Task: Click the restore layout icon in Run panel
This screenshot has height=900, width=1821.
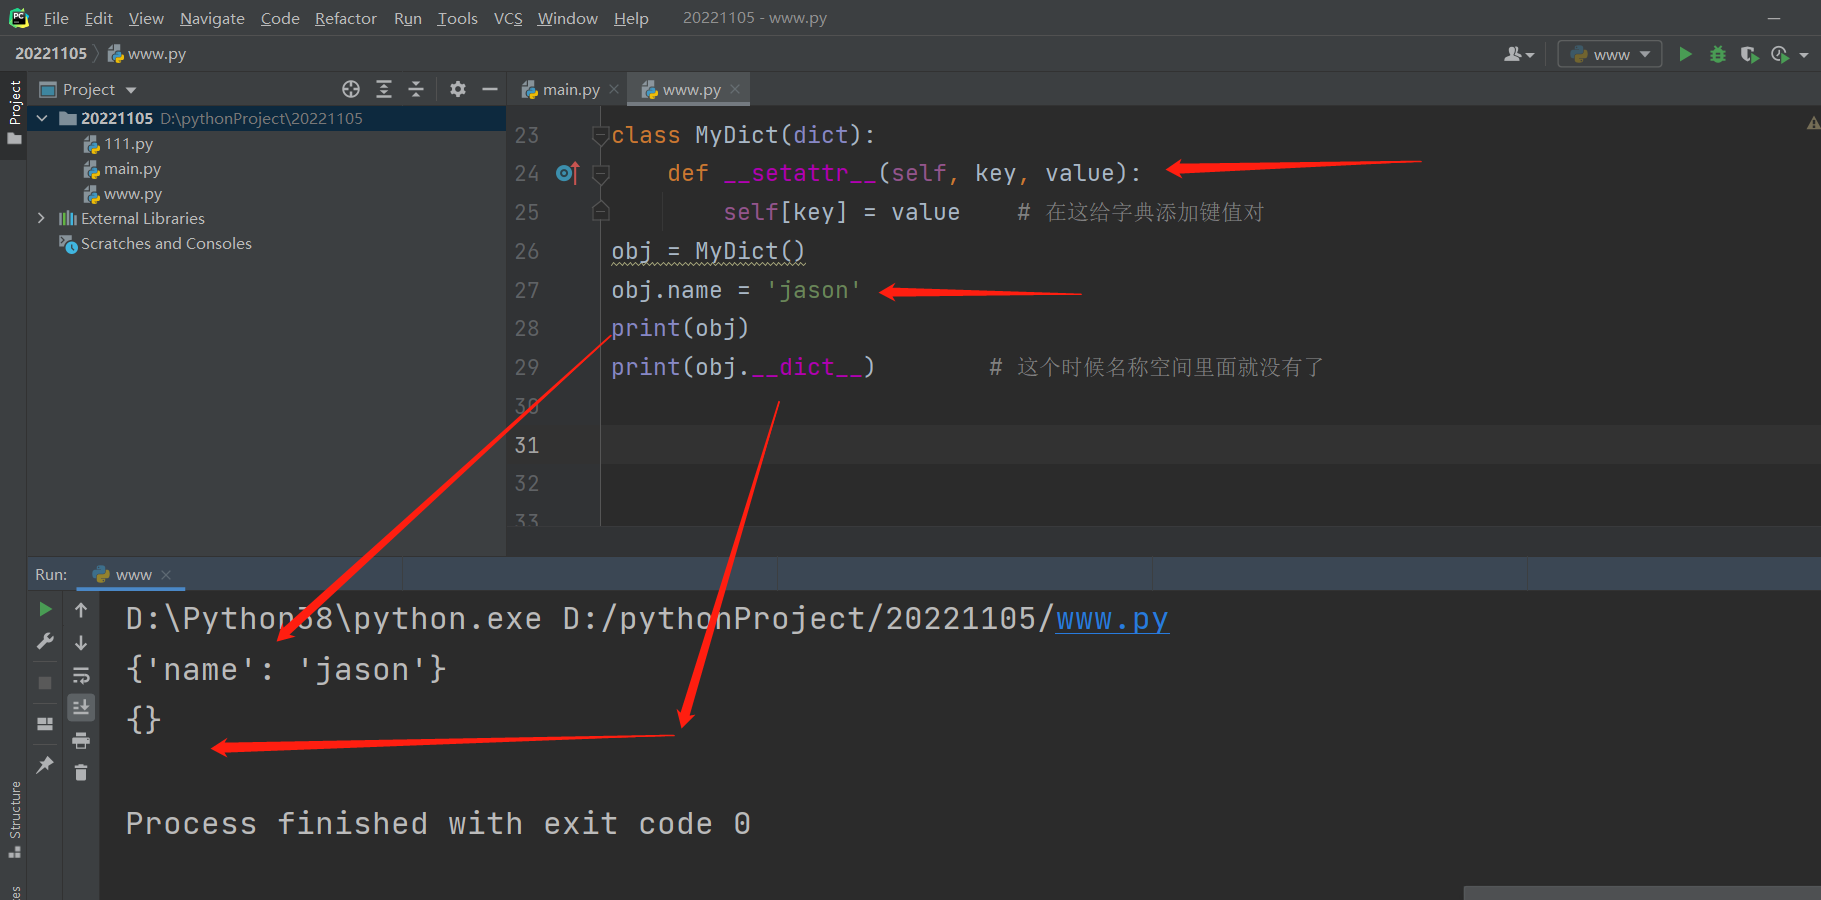Action: pos(45,724)
